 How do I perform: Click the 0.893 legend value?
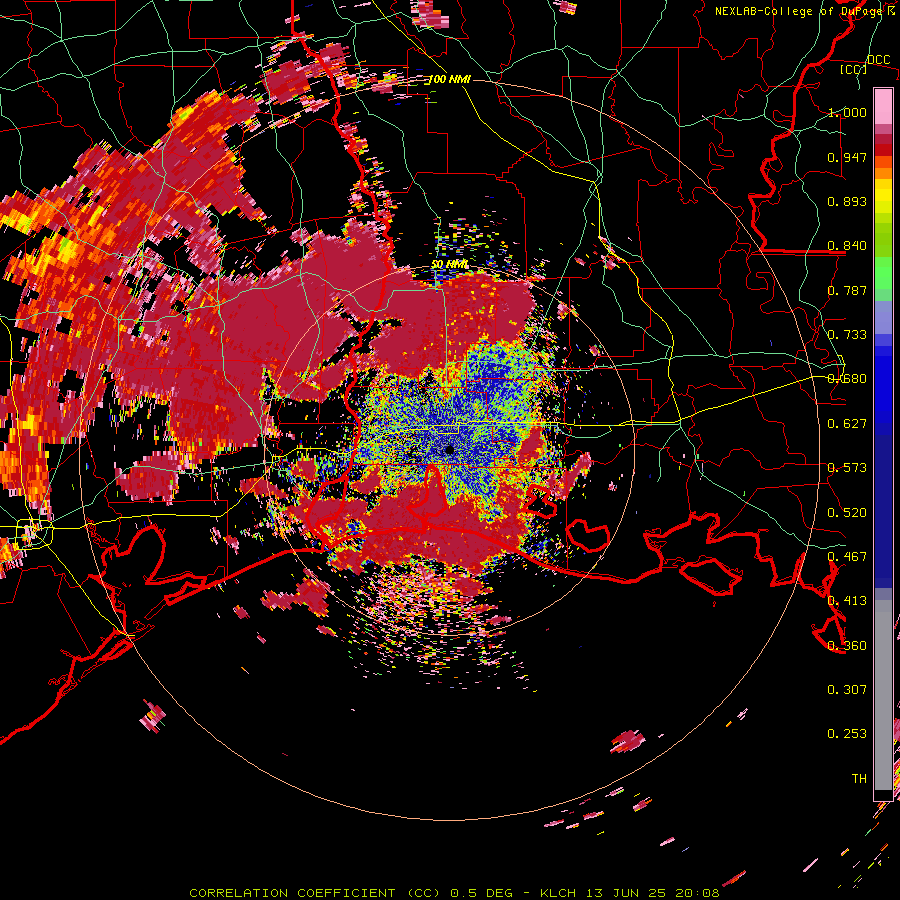(x=847, y=201)
